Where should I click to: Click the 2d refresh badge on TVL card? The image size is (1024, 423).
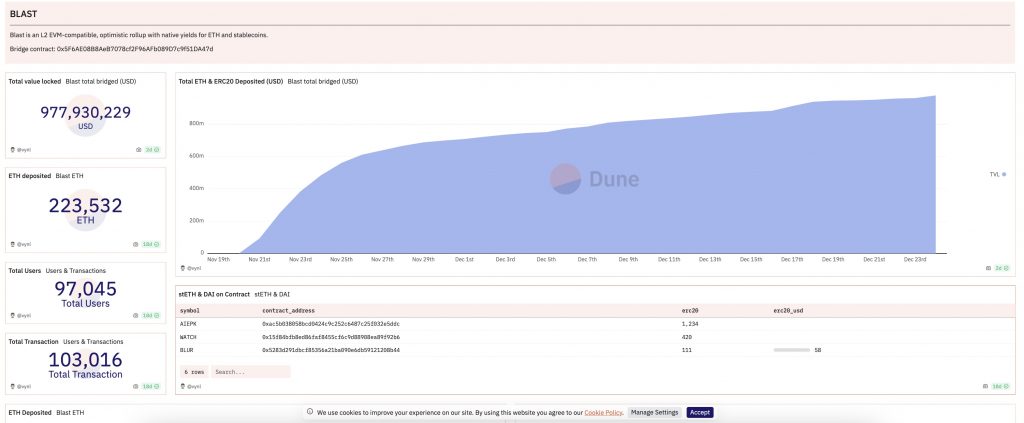point(152,149)
